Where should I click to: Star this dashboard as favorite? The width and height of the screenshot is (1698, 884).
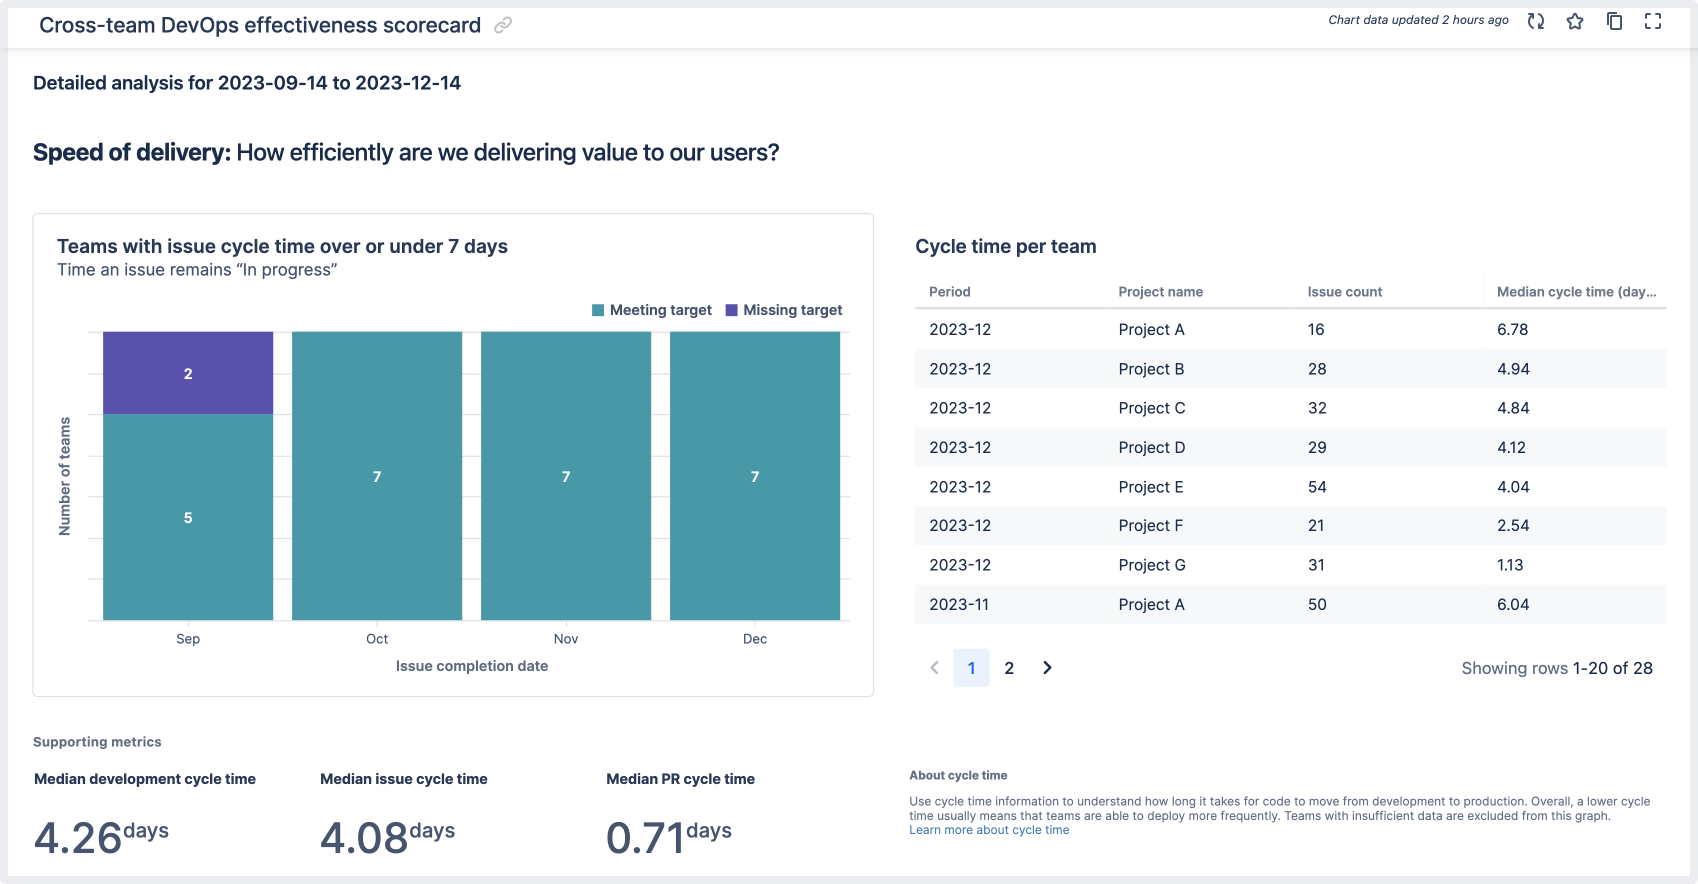pos(1575,21)
